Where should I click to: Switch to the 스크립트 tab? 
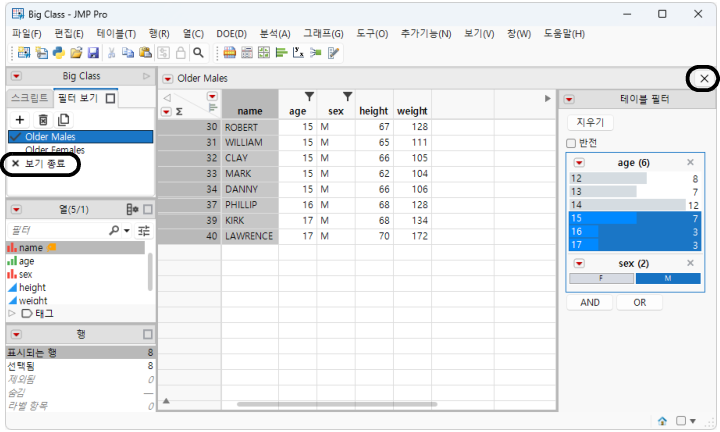click(x=29, y=98)
